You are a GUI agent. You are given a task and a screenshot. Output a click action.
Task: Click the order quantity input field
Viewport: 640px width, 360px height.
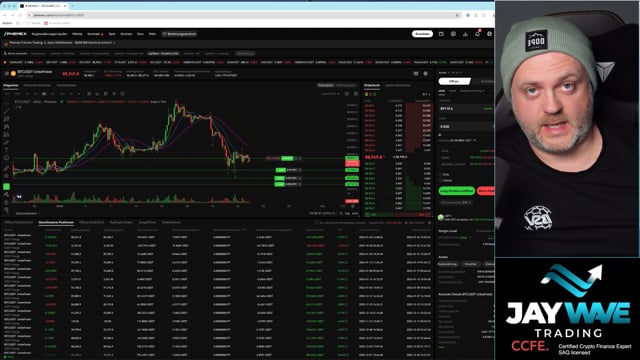tap(466, 127)
